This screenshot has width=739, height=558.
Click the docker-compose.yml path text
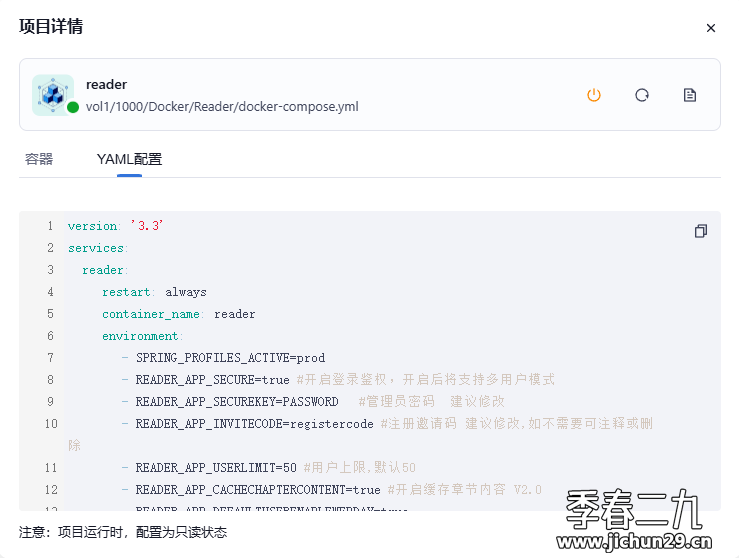point(222,107)
